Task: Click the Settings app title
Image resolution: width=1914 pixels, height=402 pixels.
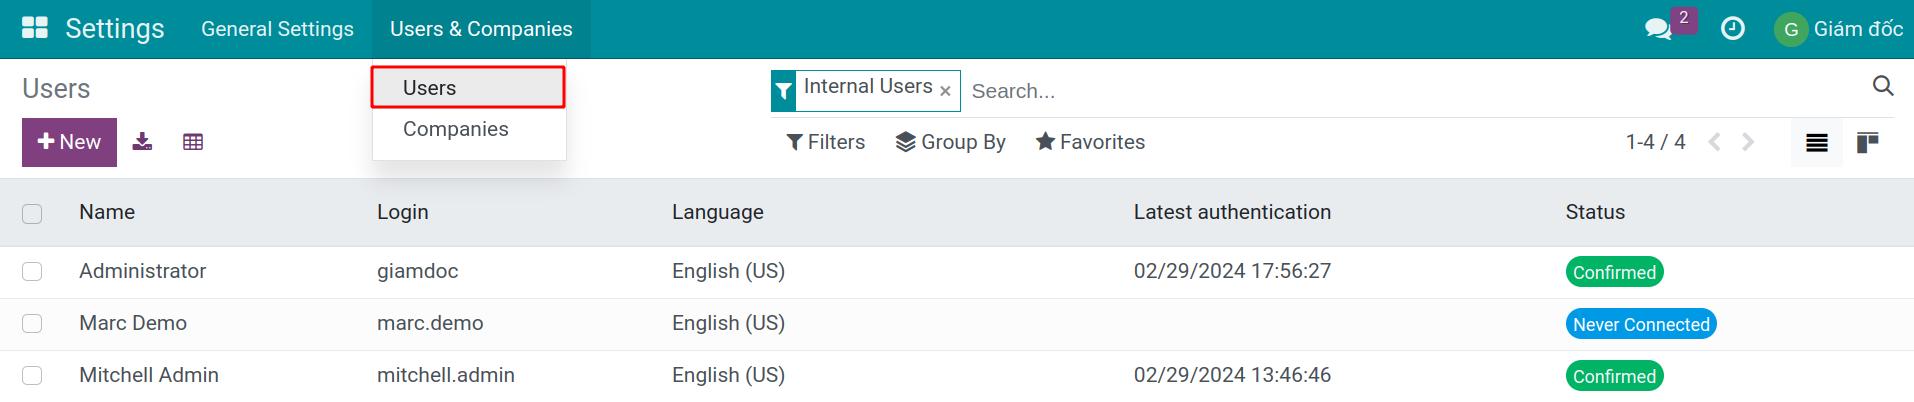Action: click(x=114, y=29)
